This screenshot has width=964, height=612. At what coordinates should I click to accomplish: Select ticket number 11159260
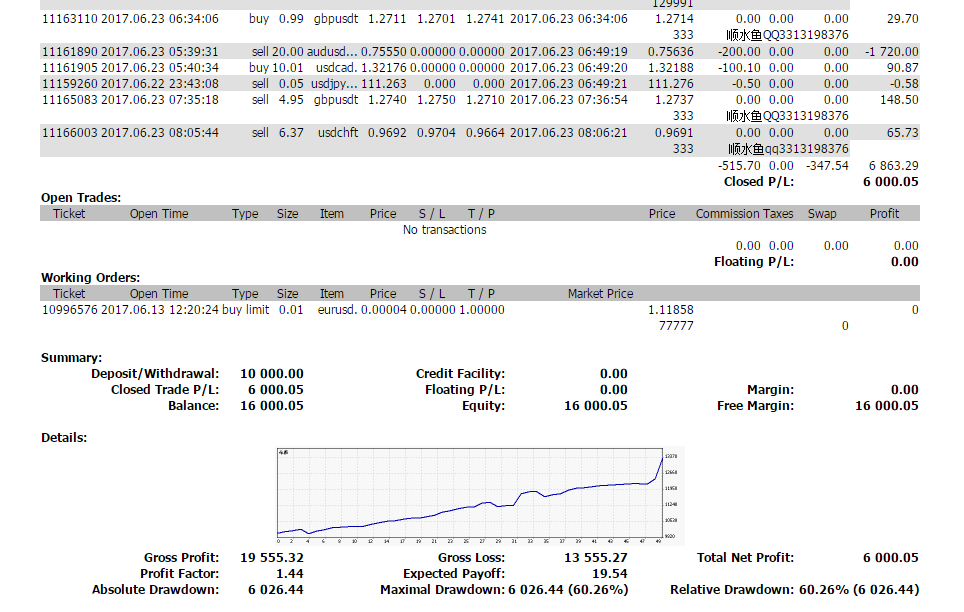pos(69,84)
